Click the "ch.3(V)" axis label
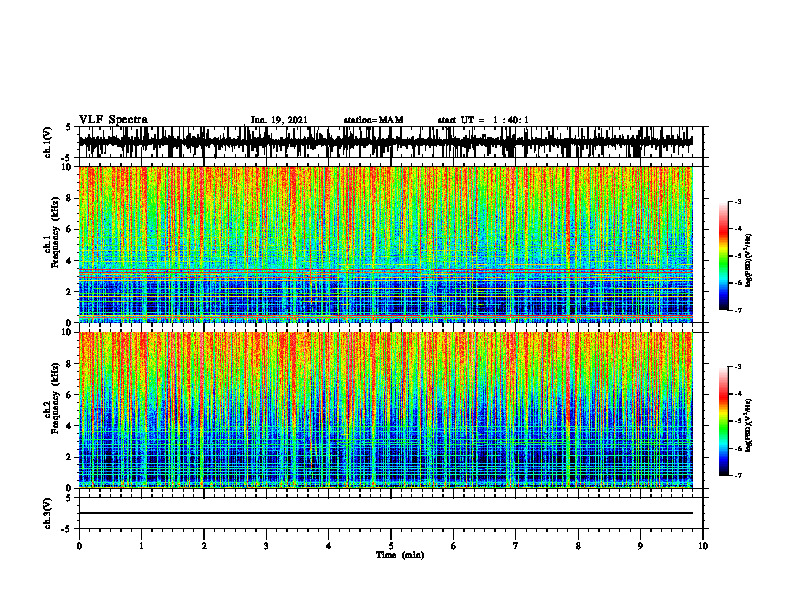This screenshot has width=792, height=612. coord(48,513)
